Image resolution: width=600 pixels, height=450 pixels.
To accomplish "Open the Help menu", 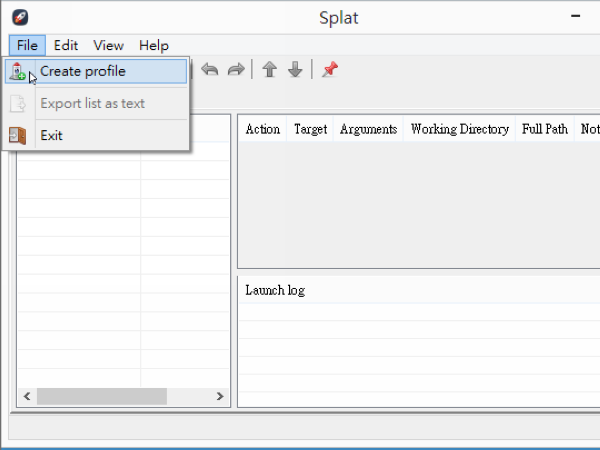I will click(154, 45).
